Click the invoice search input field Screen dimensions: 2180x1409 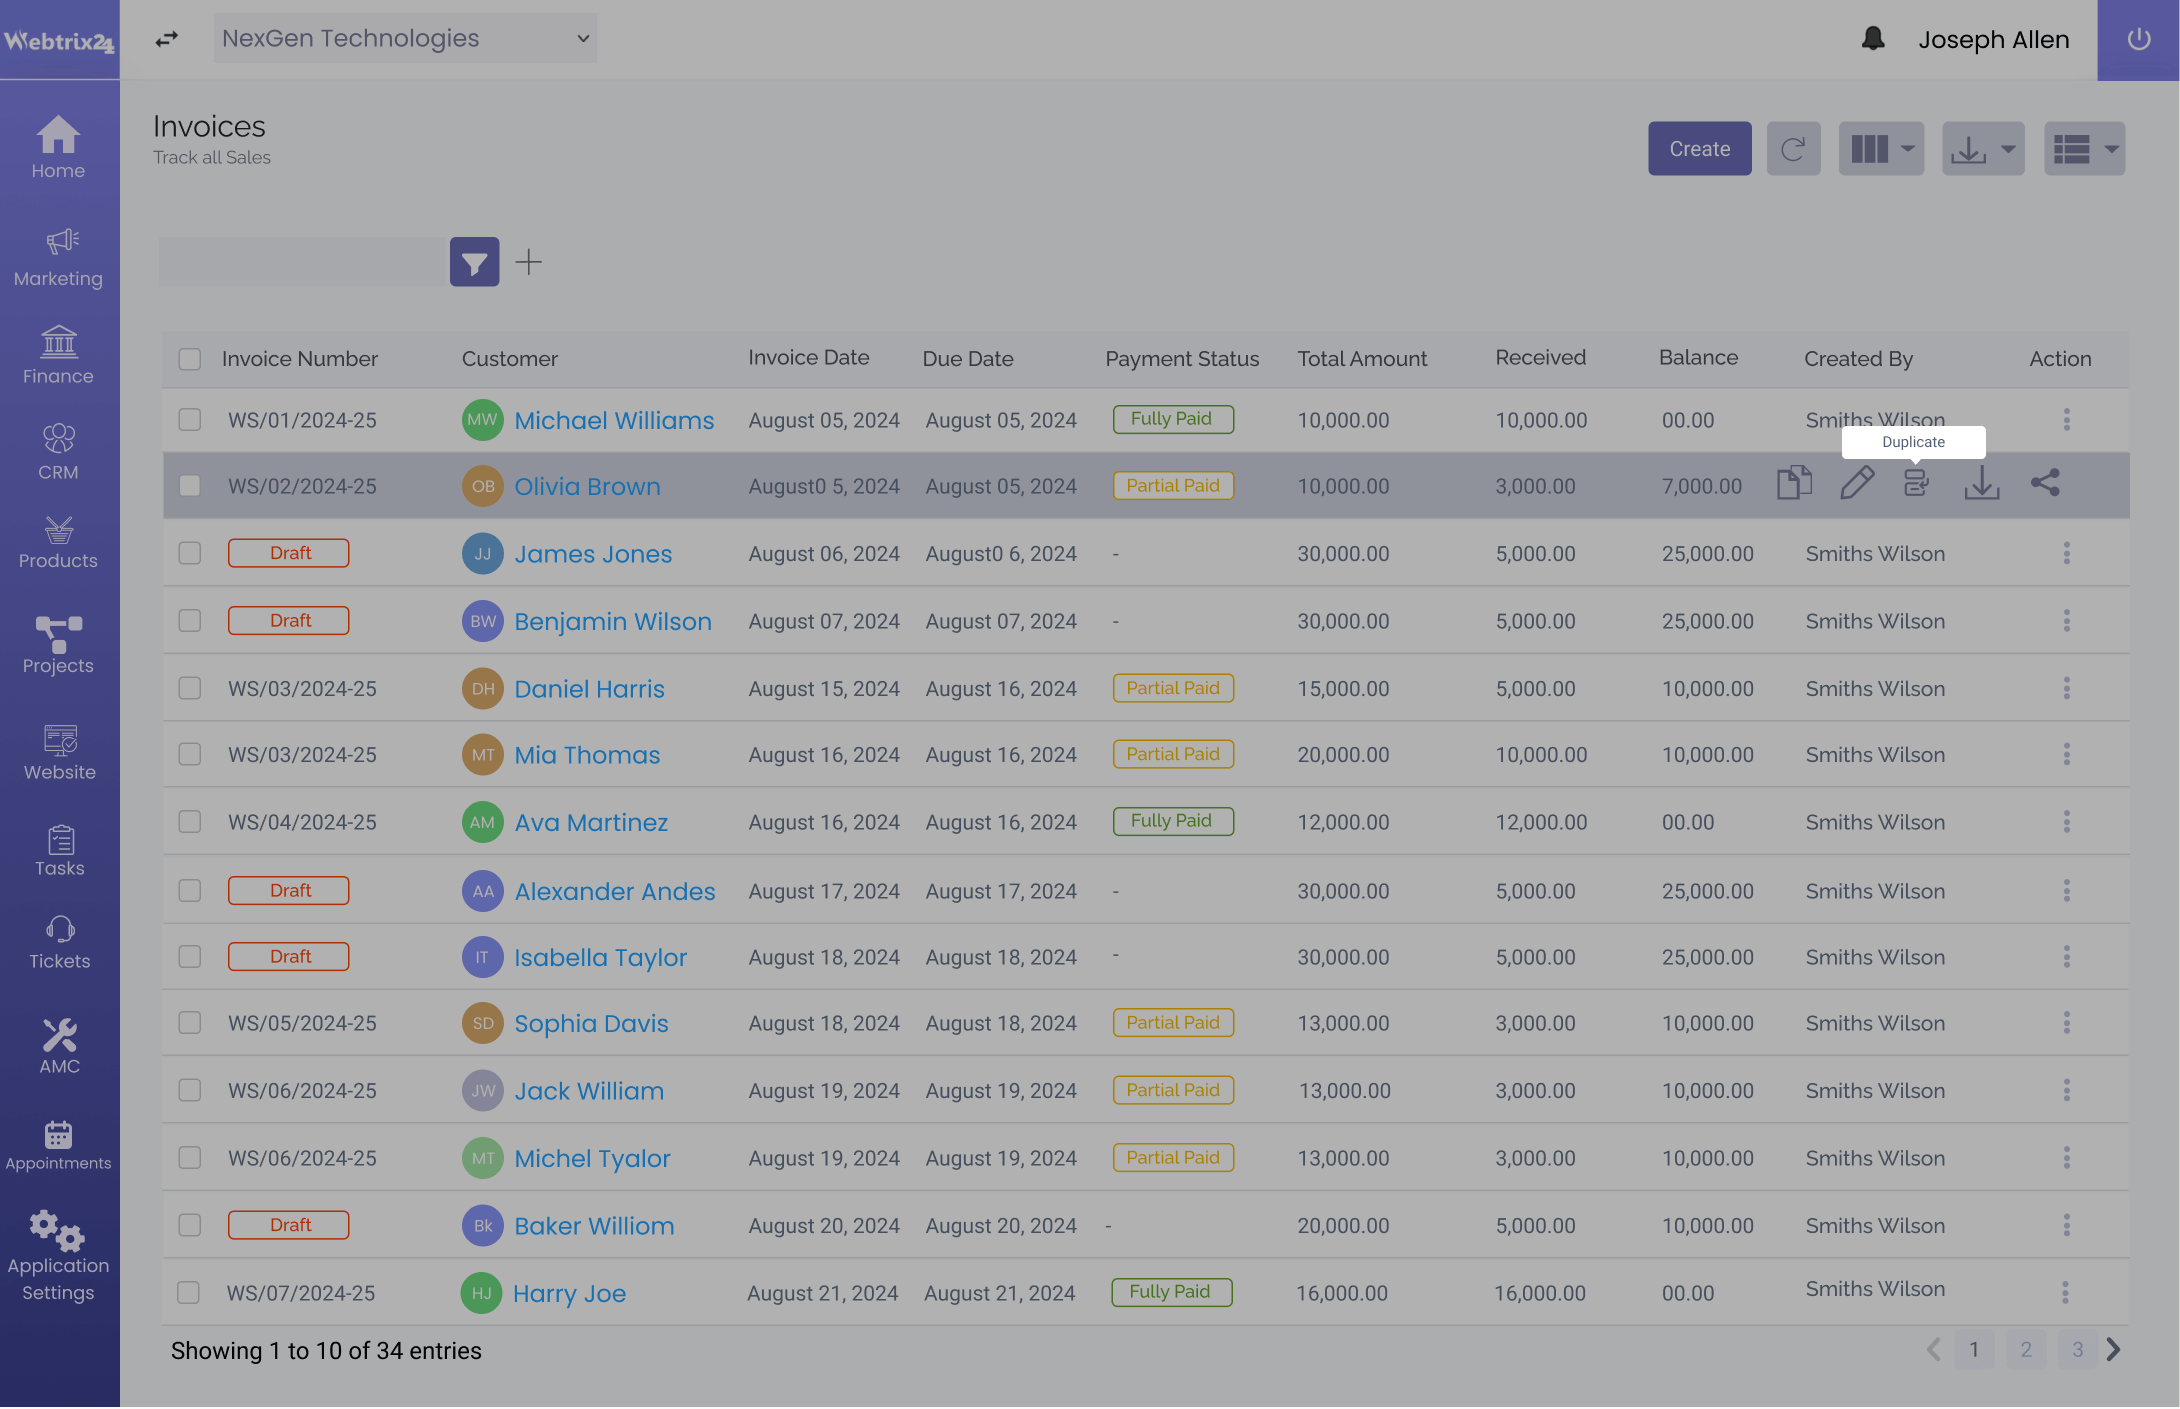tap(301, 262)
